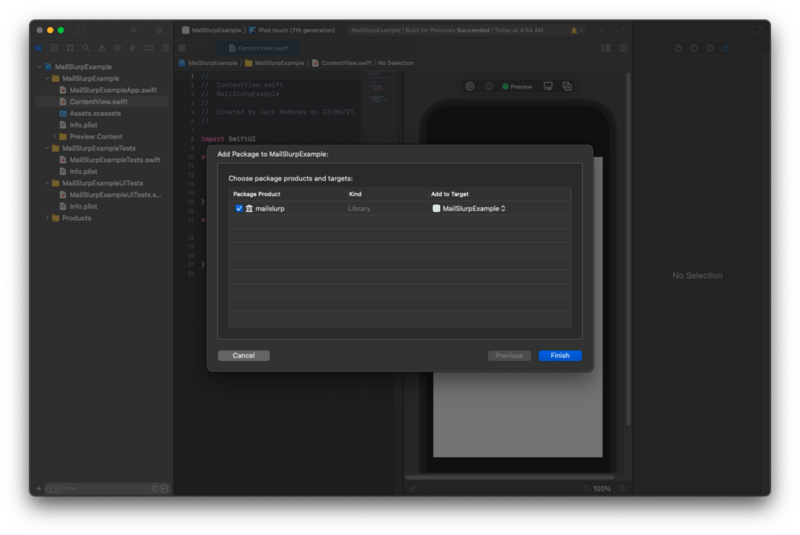The width and height of the screenshot is (800, 535).
Task: Click the Filter field in navigator
Action: pos(98,489)
